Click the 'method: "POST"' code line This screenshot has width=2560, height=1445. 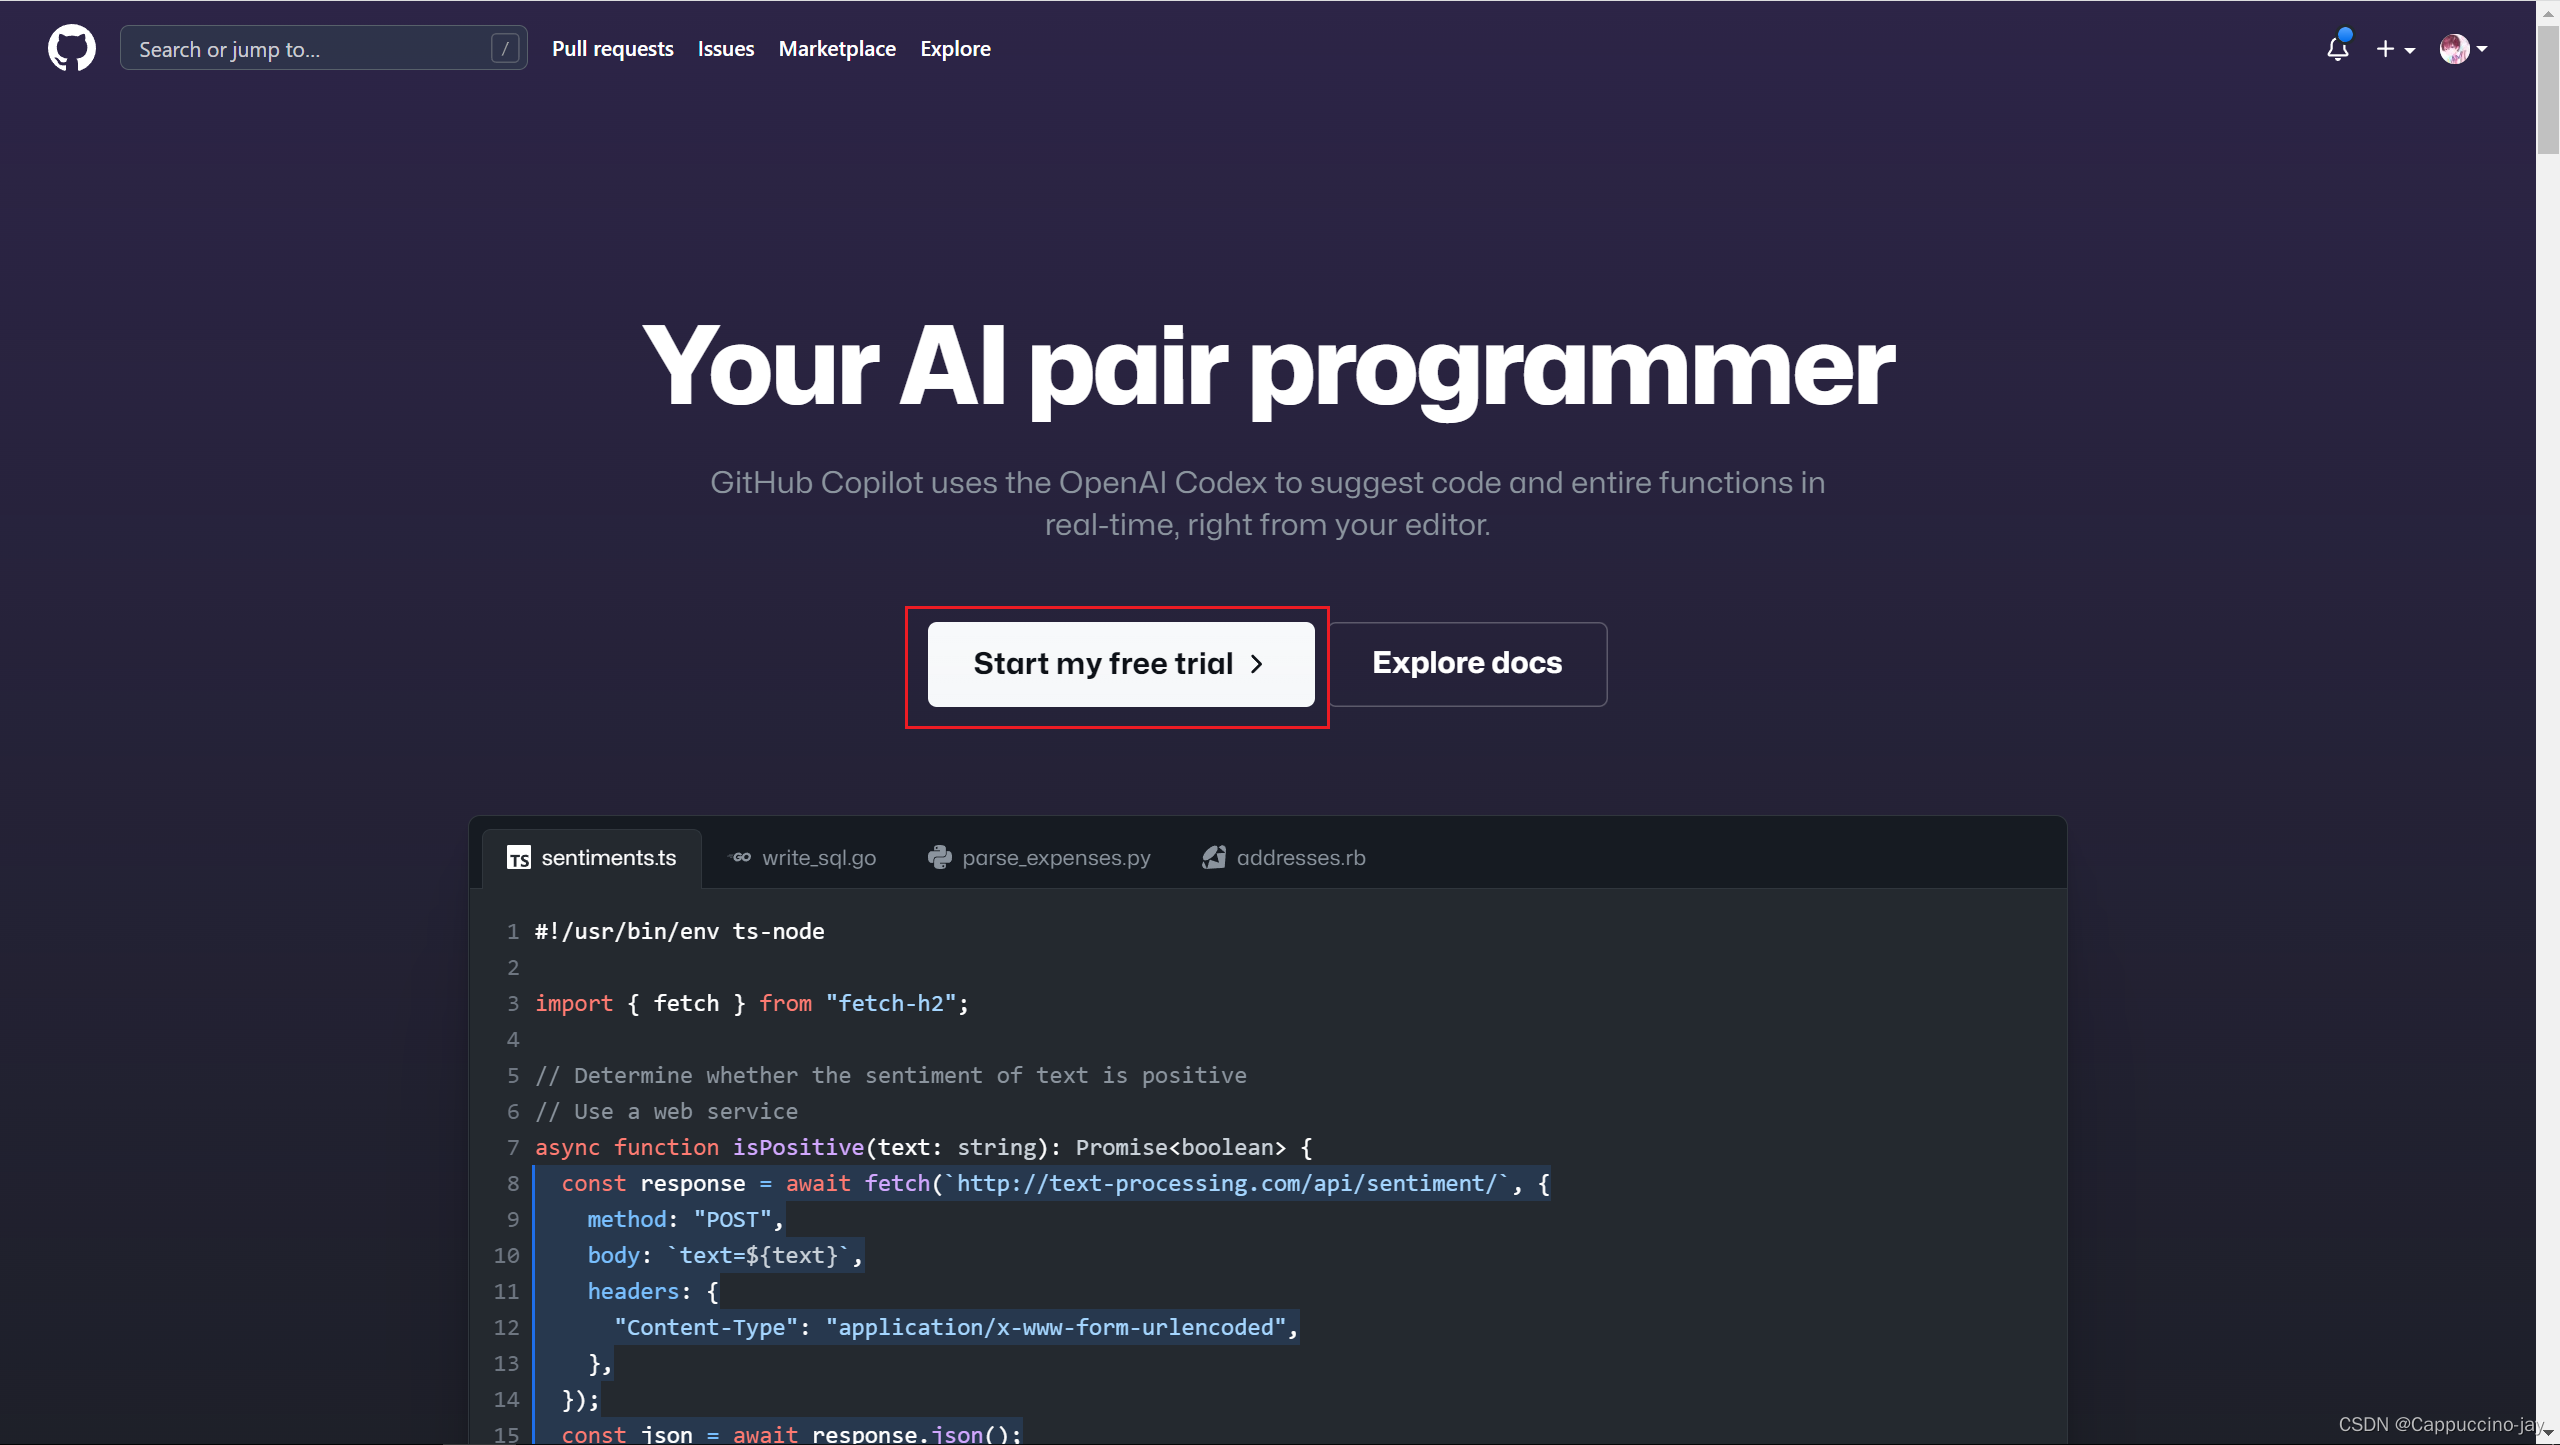pos(685,1220)
